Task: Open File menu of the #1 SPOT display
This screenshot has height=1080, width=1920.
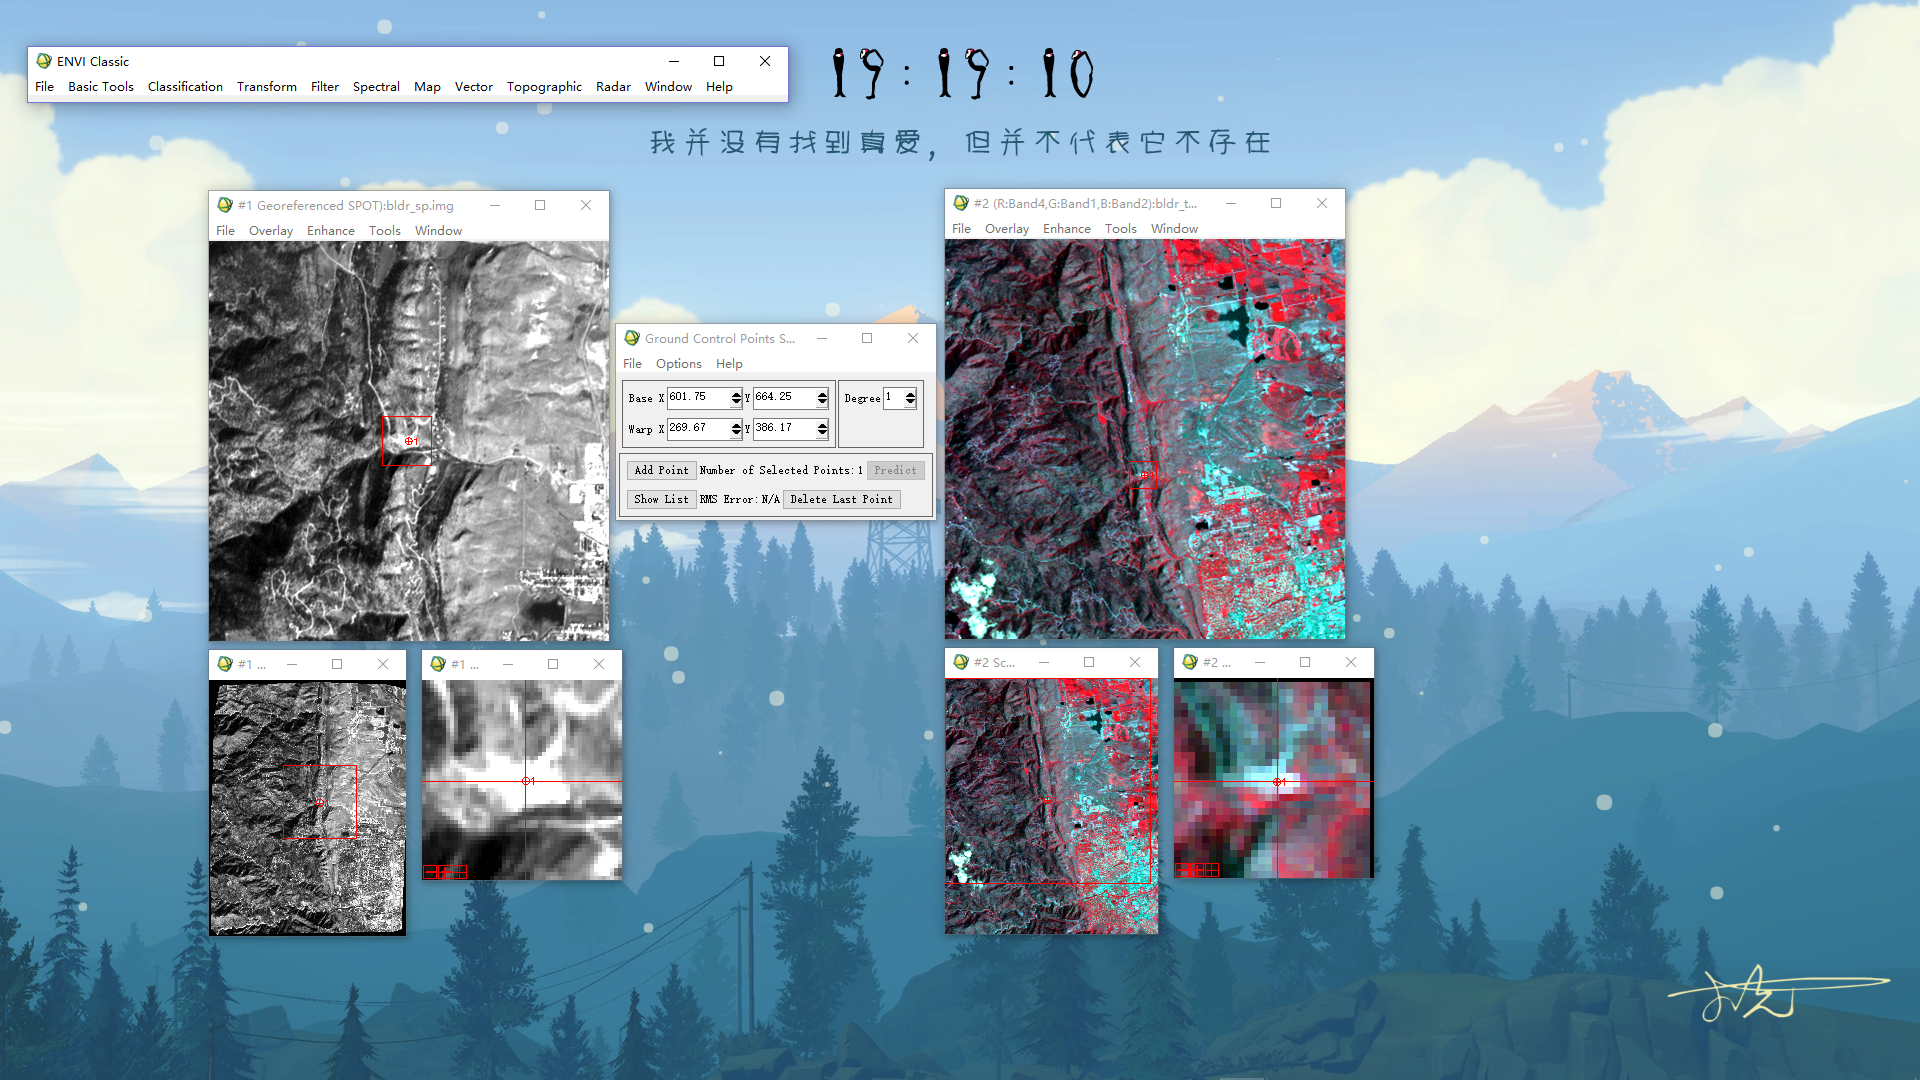Action: click(x=226, y=231)
